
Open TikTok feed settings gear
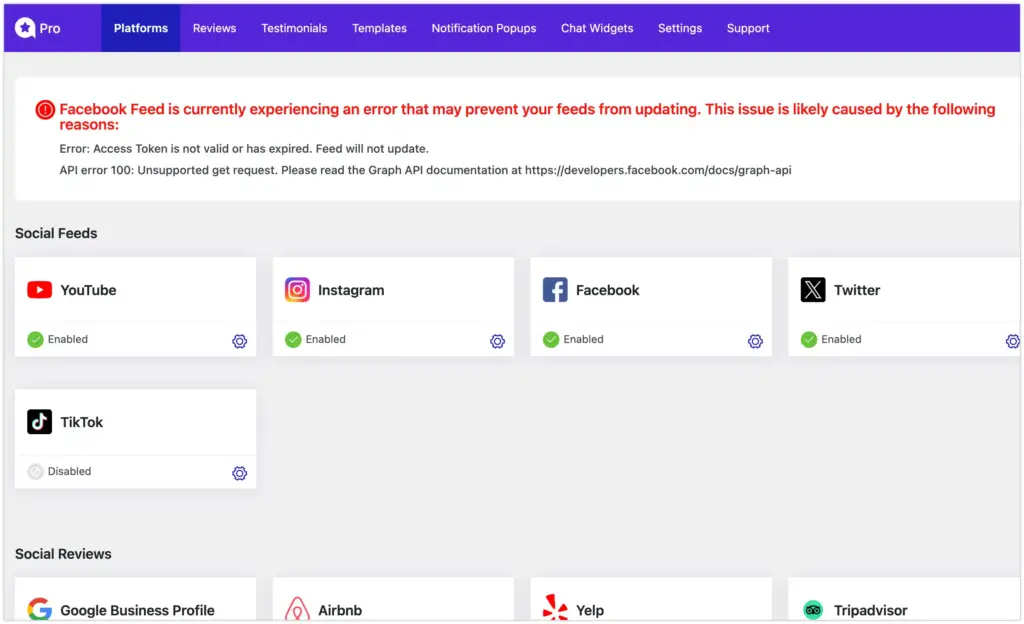(240, 473)
